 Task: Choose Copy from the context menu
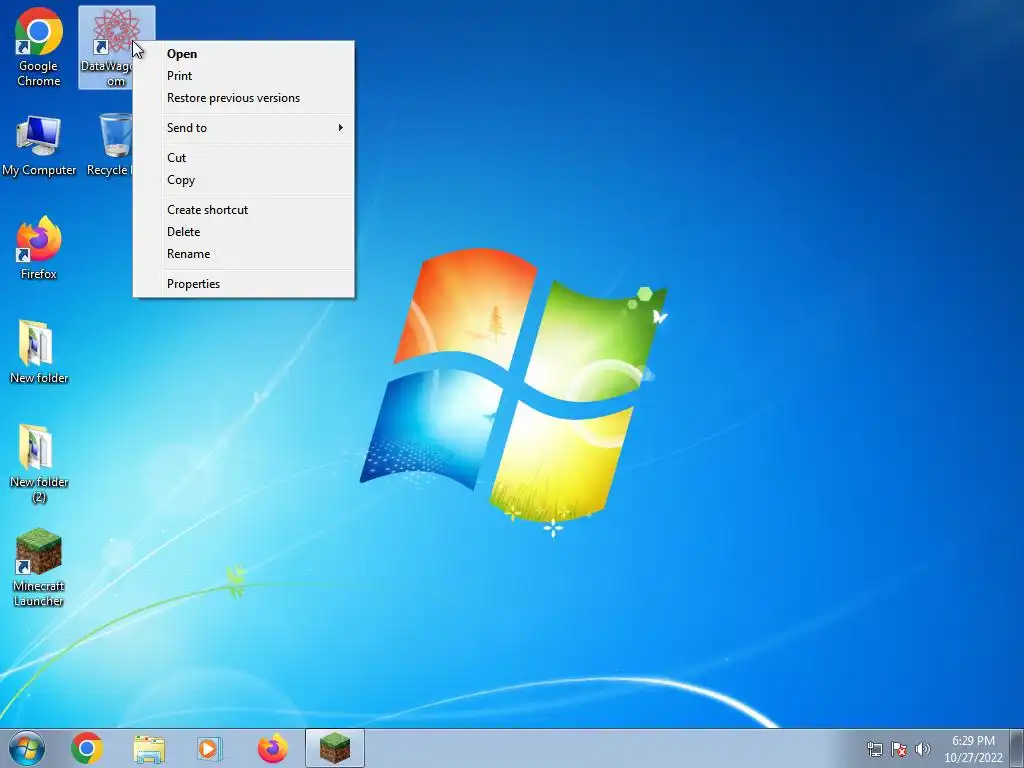pos(244,180)
